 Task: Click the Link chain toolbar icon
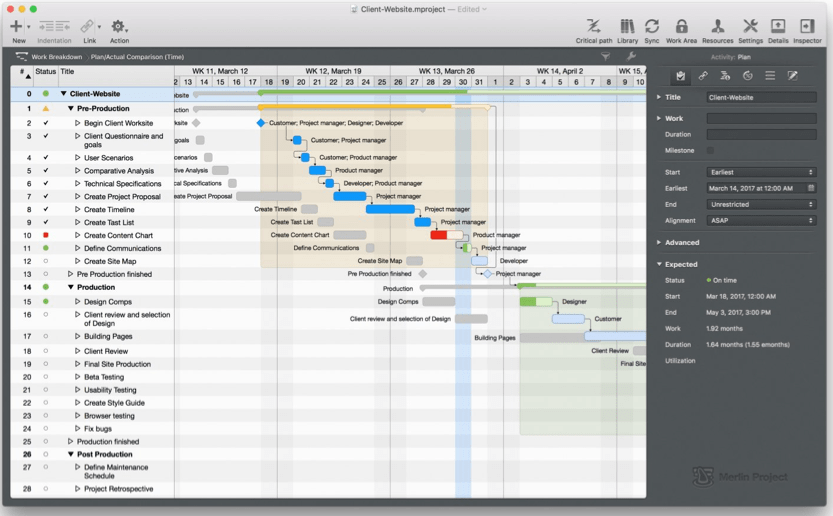(87, 26)
